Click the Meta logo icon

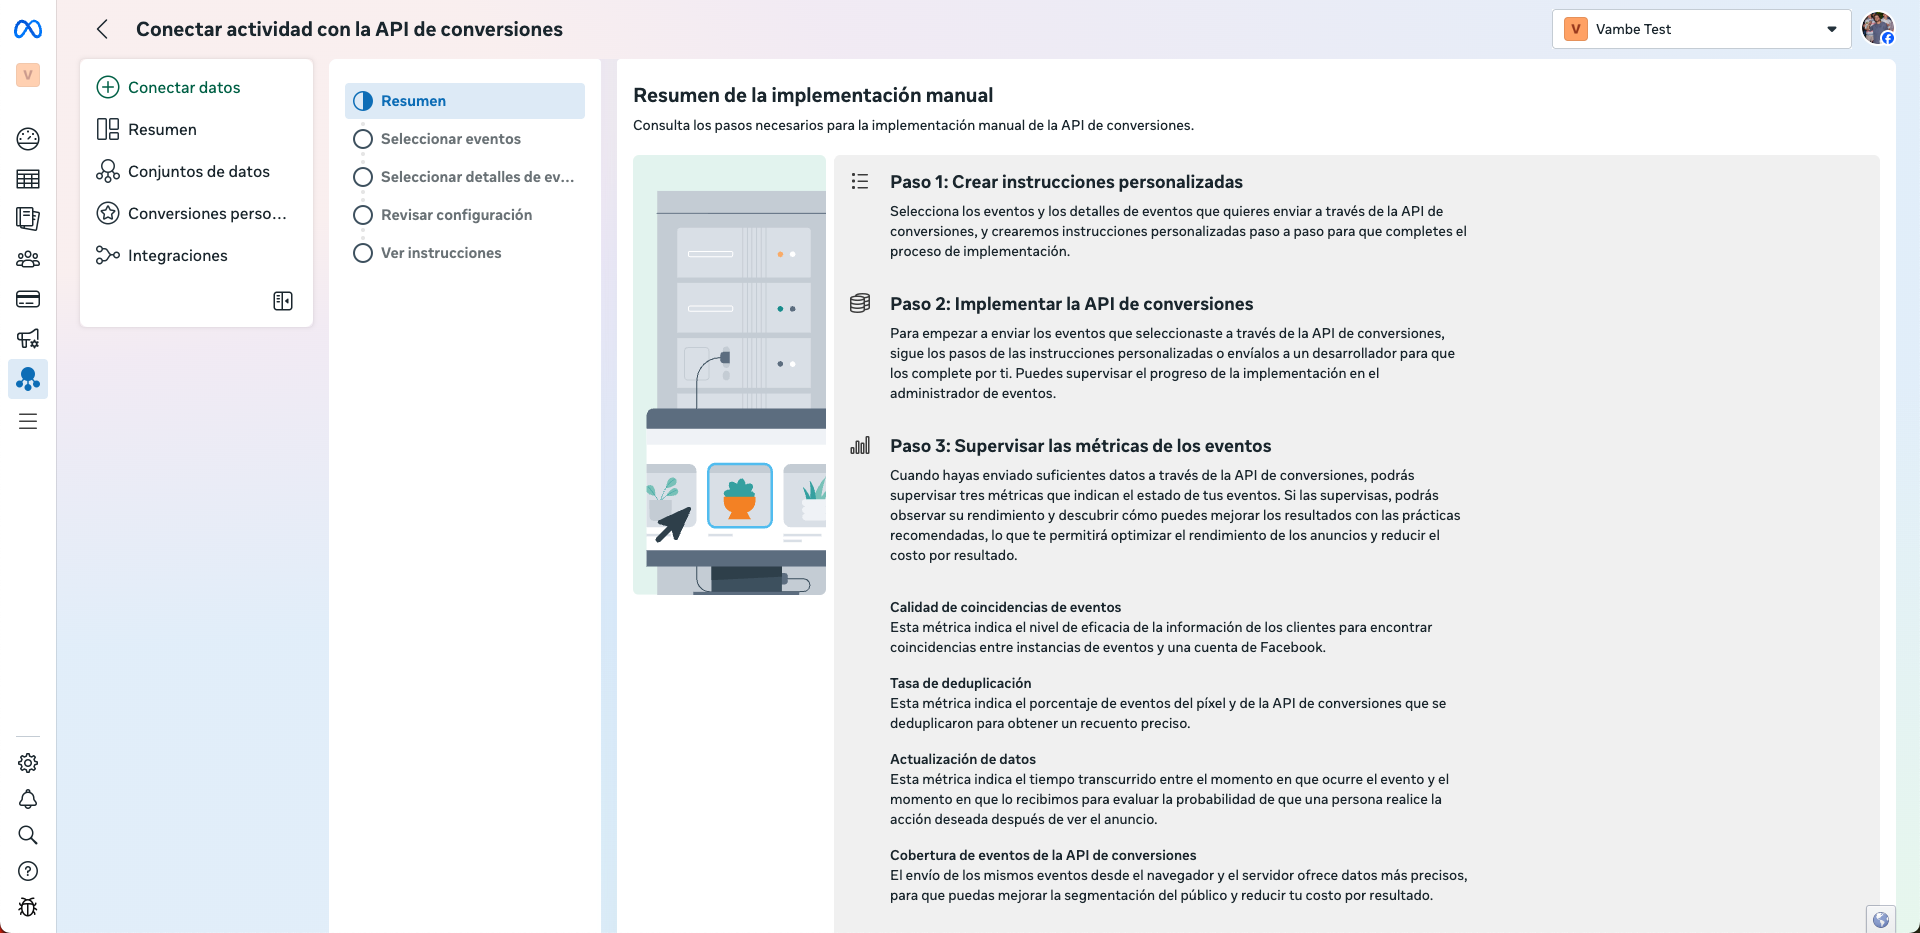(28, 30)
